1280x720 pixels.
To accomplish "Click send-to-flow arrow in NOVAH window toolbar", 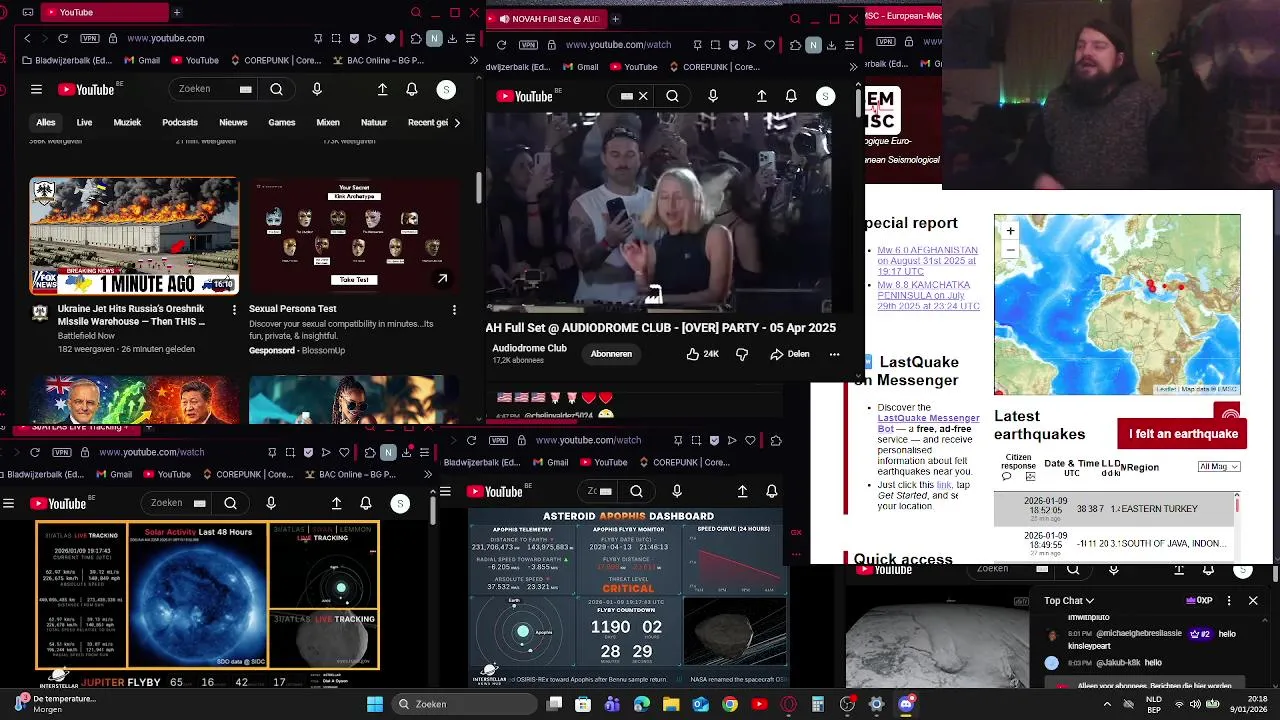I will tap(751, 45).
